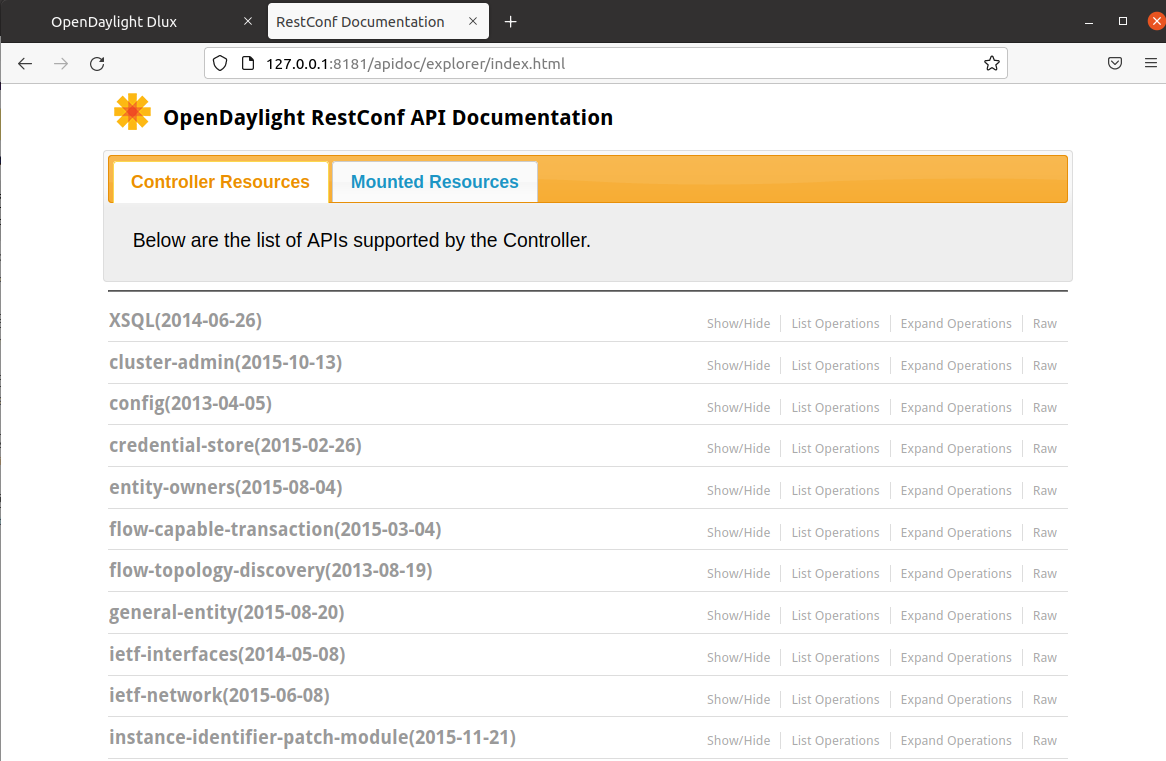Switch to the OpenDaylight Dlux browser tab
This screenshot has width=1166, height=761.
tap(114, 22)
